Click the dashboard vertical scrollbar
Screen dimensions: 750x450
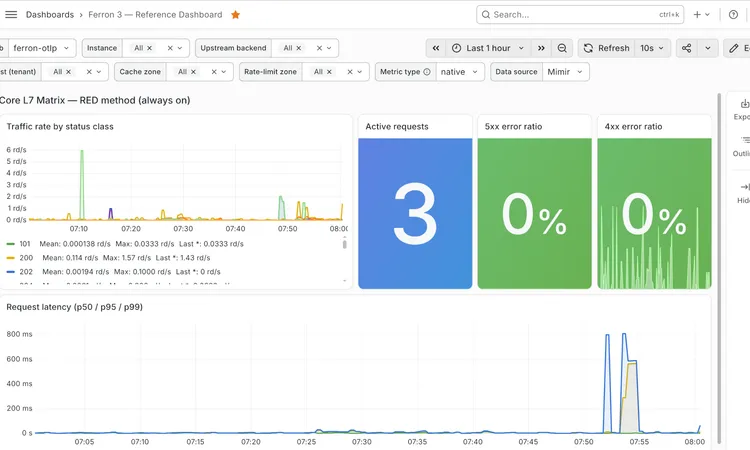(718, 268)
